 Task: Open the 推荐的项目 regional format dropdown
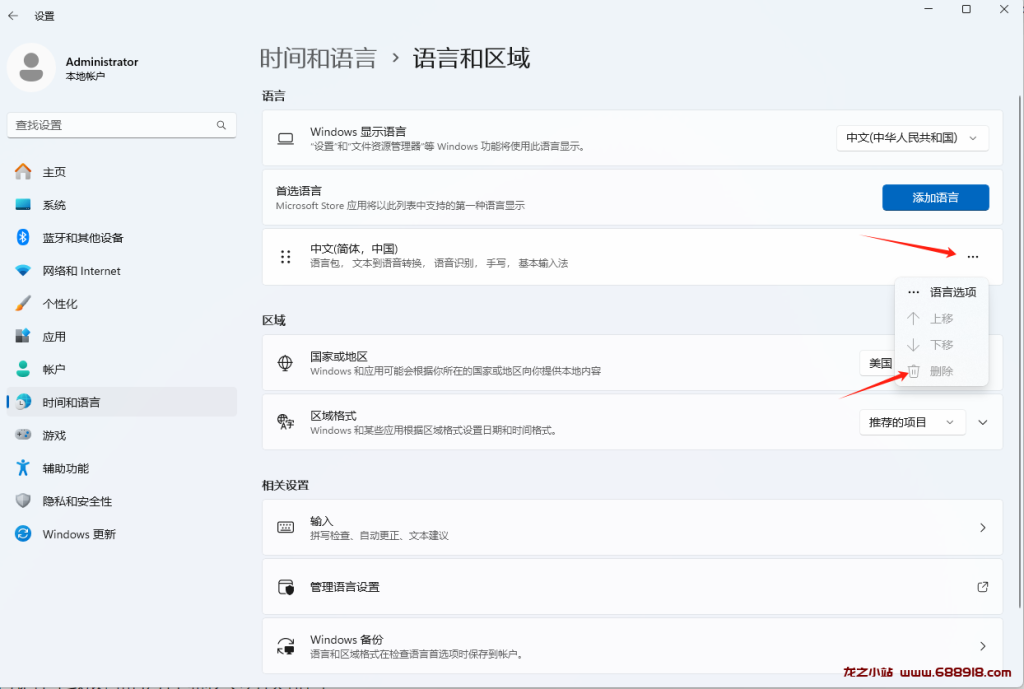tap(912, 423)
